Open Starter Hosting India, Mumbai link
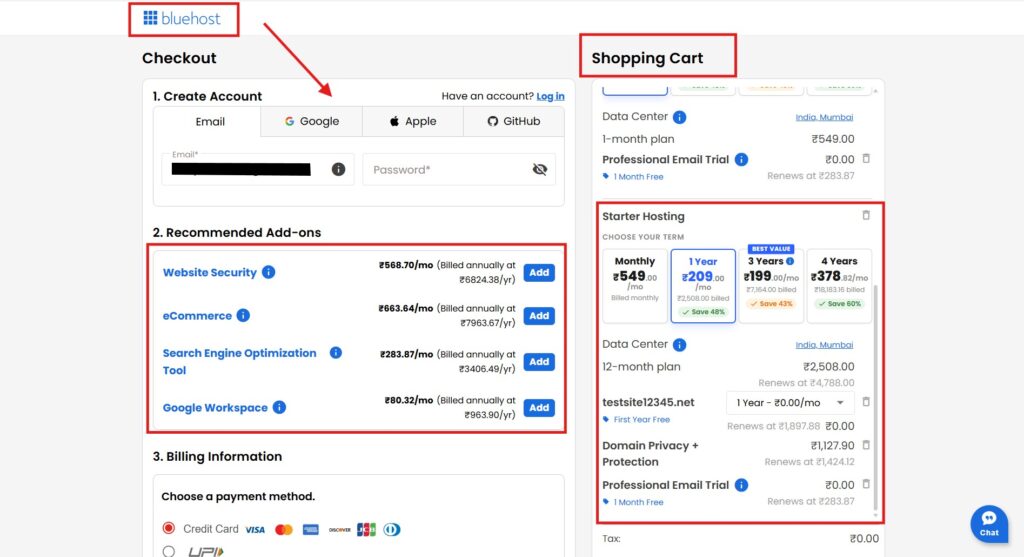 point(824,345)
